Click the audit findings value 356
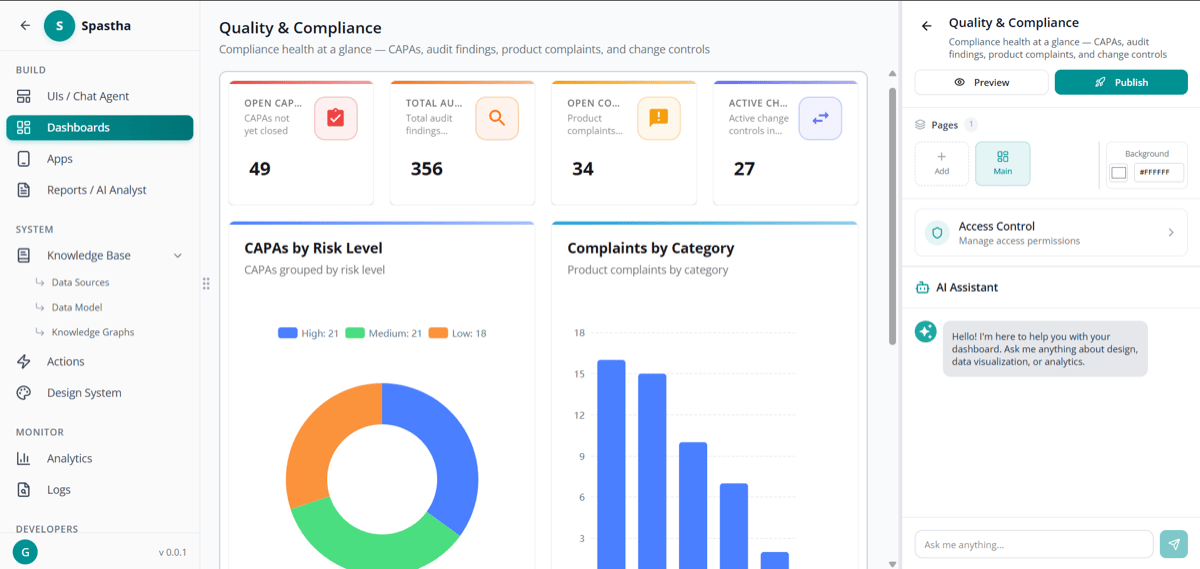This screenshot has height=569, width=1200. [x=427, y=169]
